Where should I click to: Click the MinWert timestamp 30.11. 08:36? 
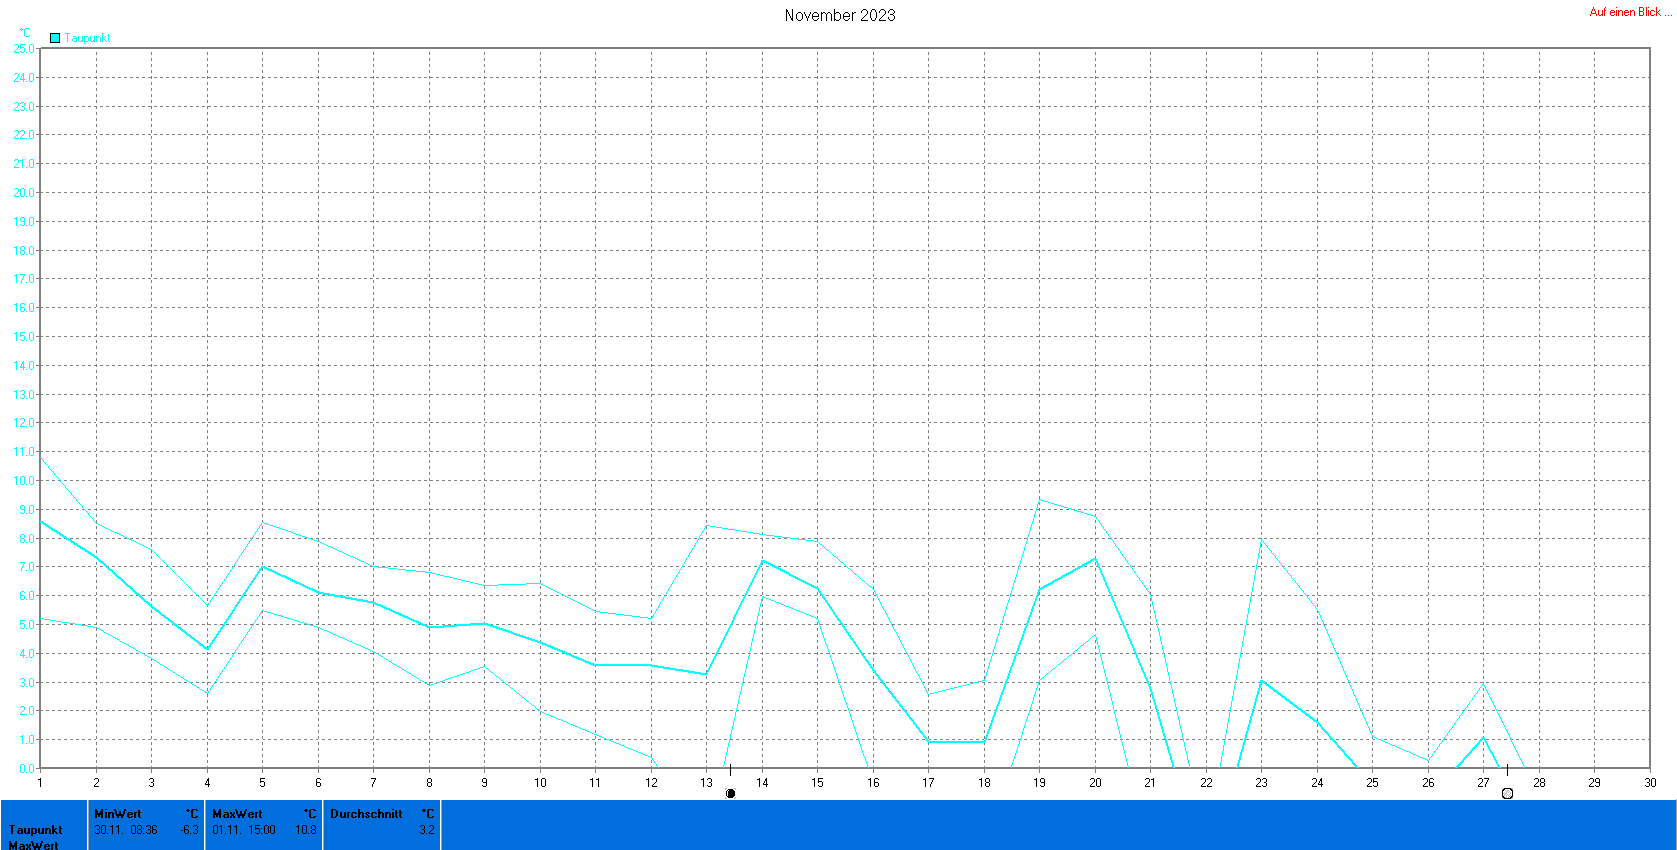pos(126,830)
